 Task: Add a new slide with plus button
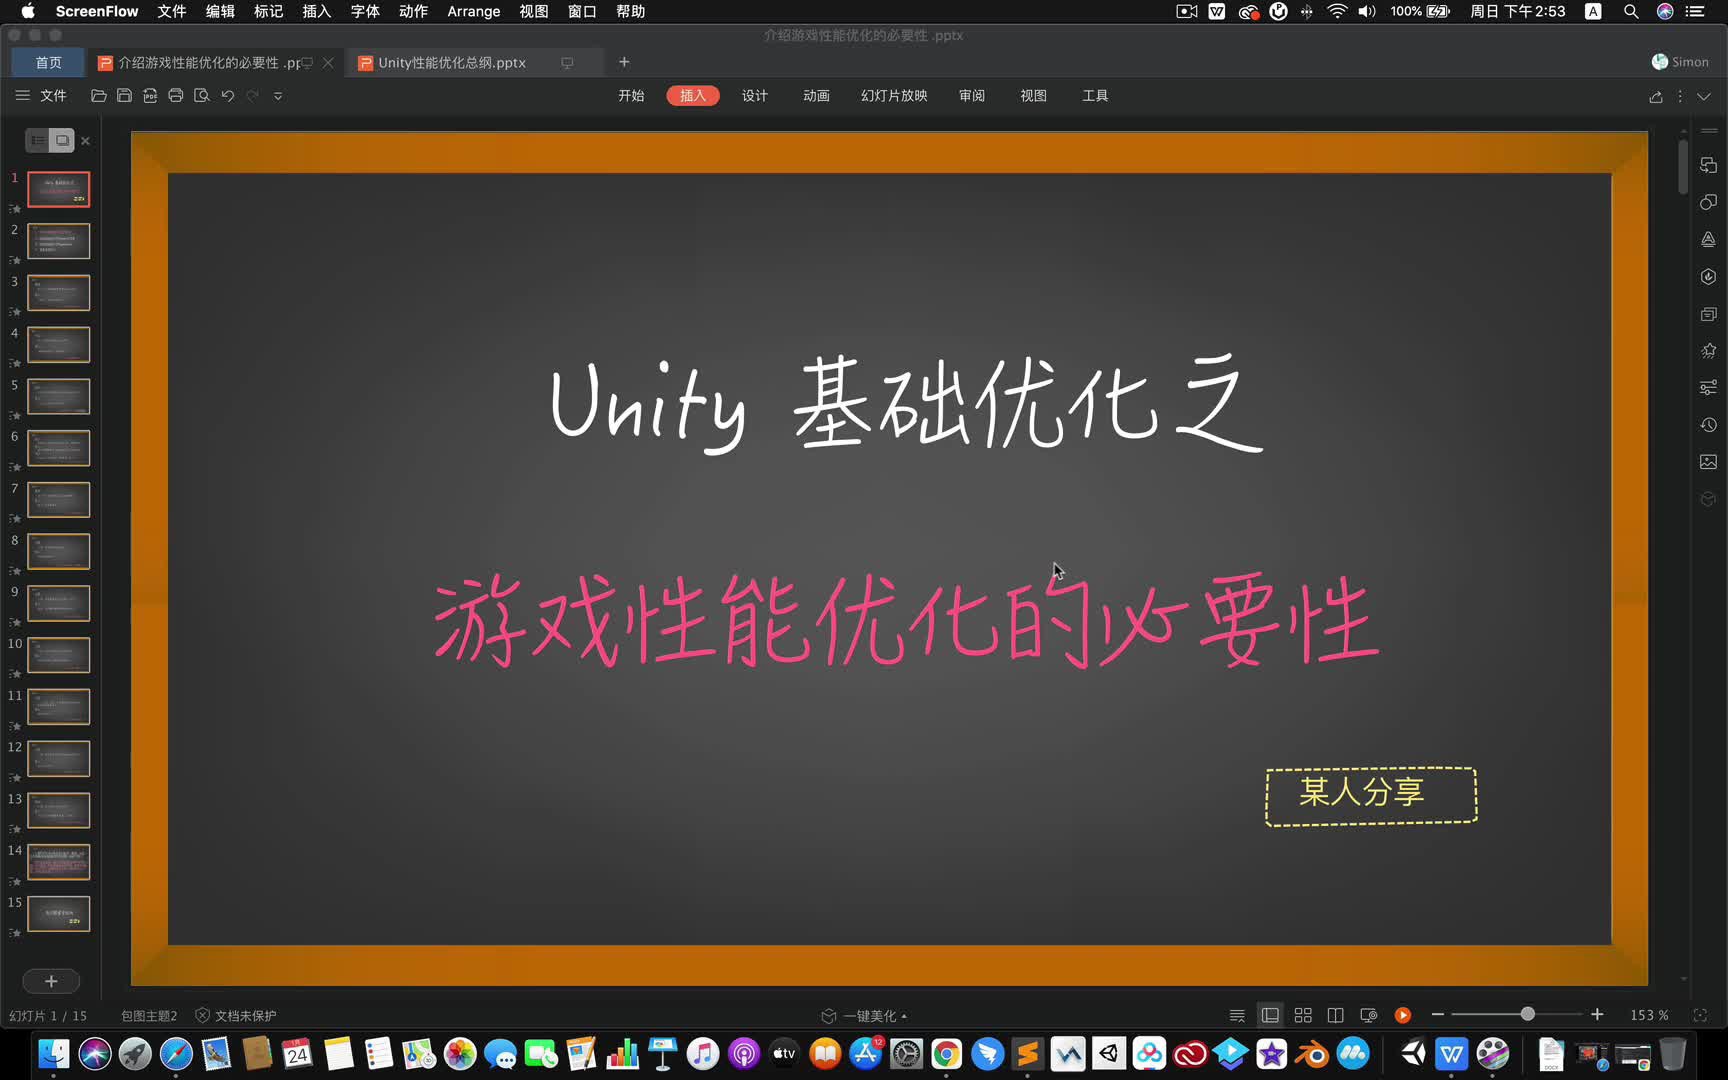(51, 981)
